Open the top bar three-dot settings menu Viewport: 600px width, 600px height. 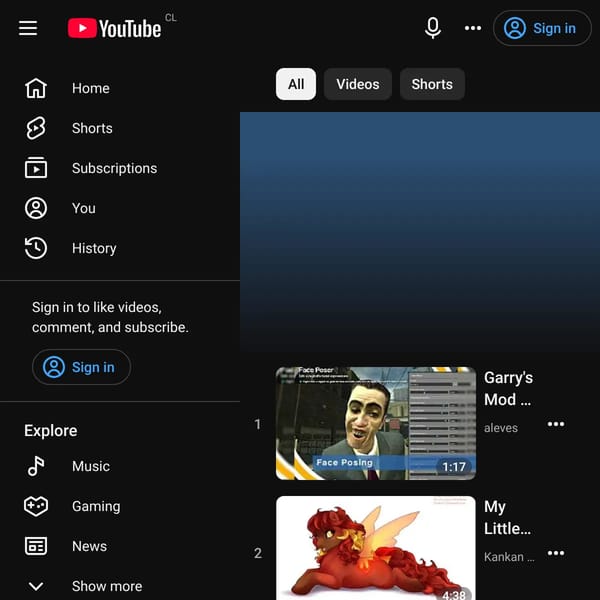click(473, 28)
